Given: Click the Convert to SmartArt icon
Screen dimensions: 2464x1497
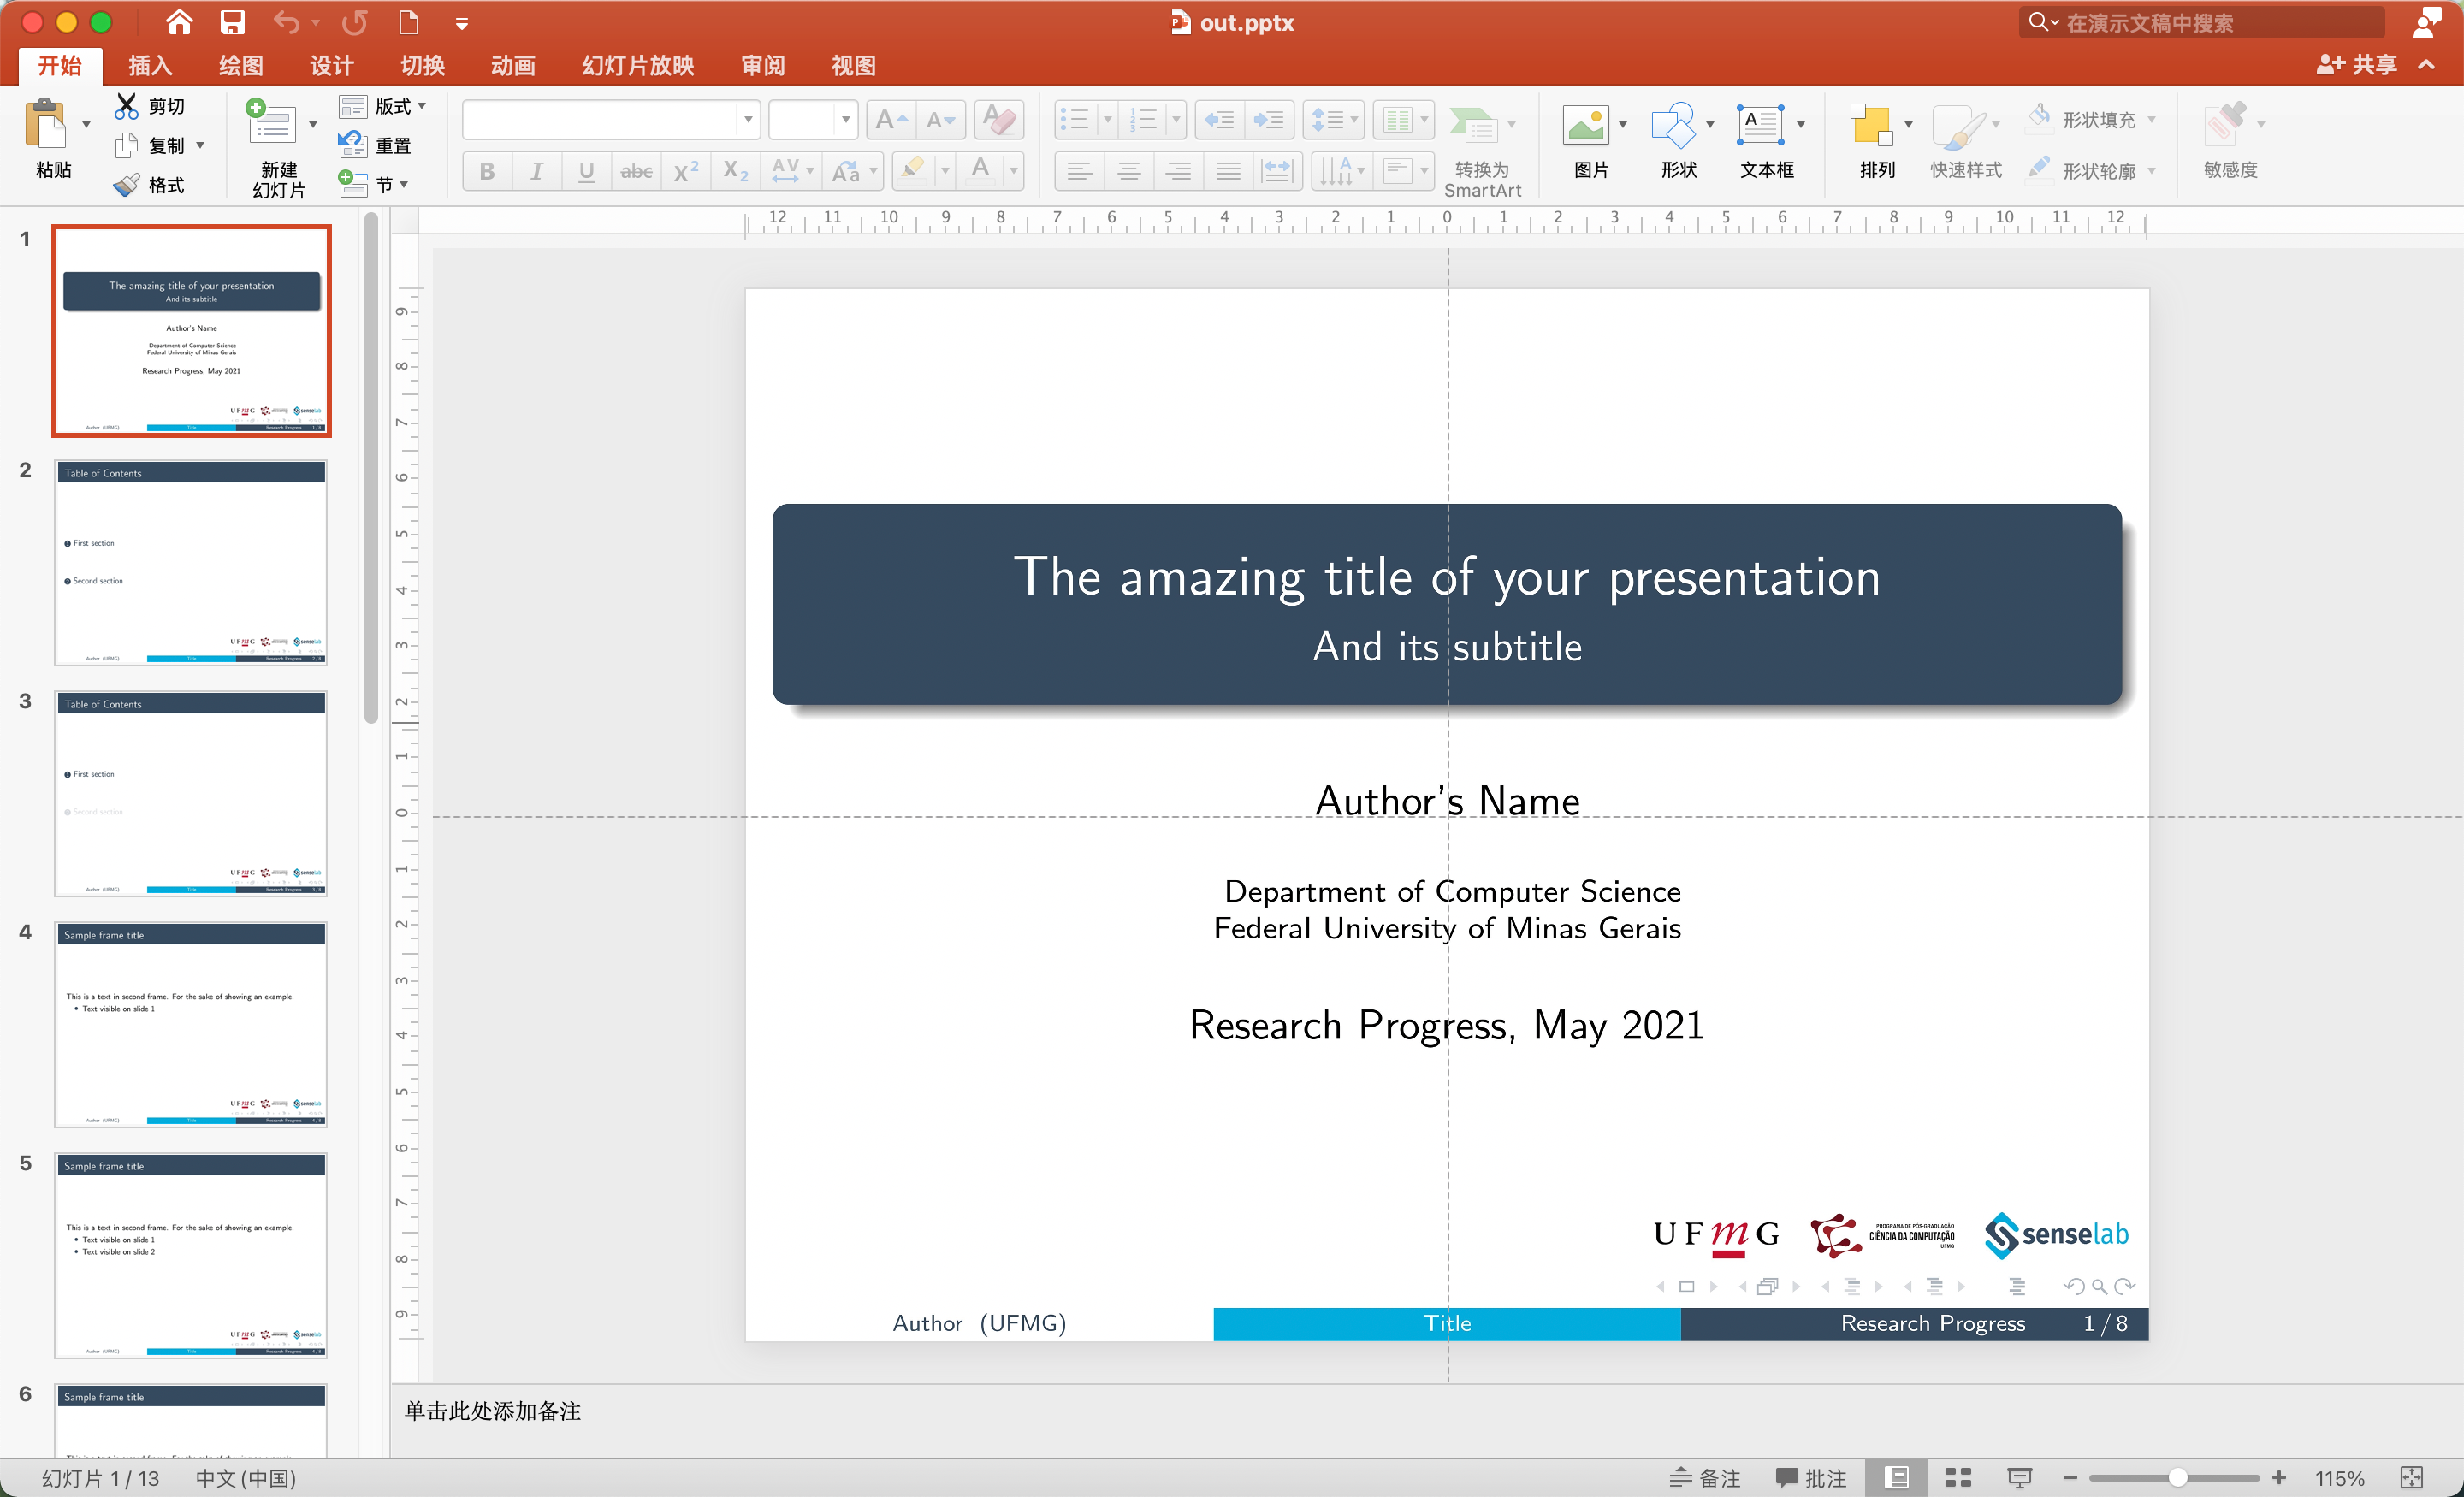Looking at the screenshot, I should [x=1473, y=126].
